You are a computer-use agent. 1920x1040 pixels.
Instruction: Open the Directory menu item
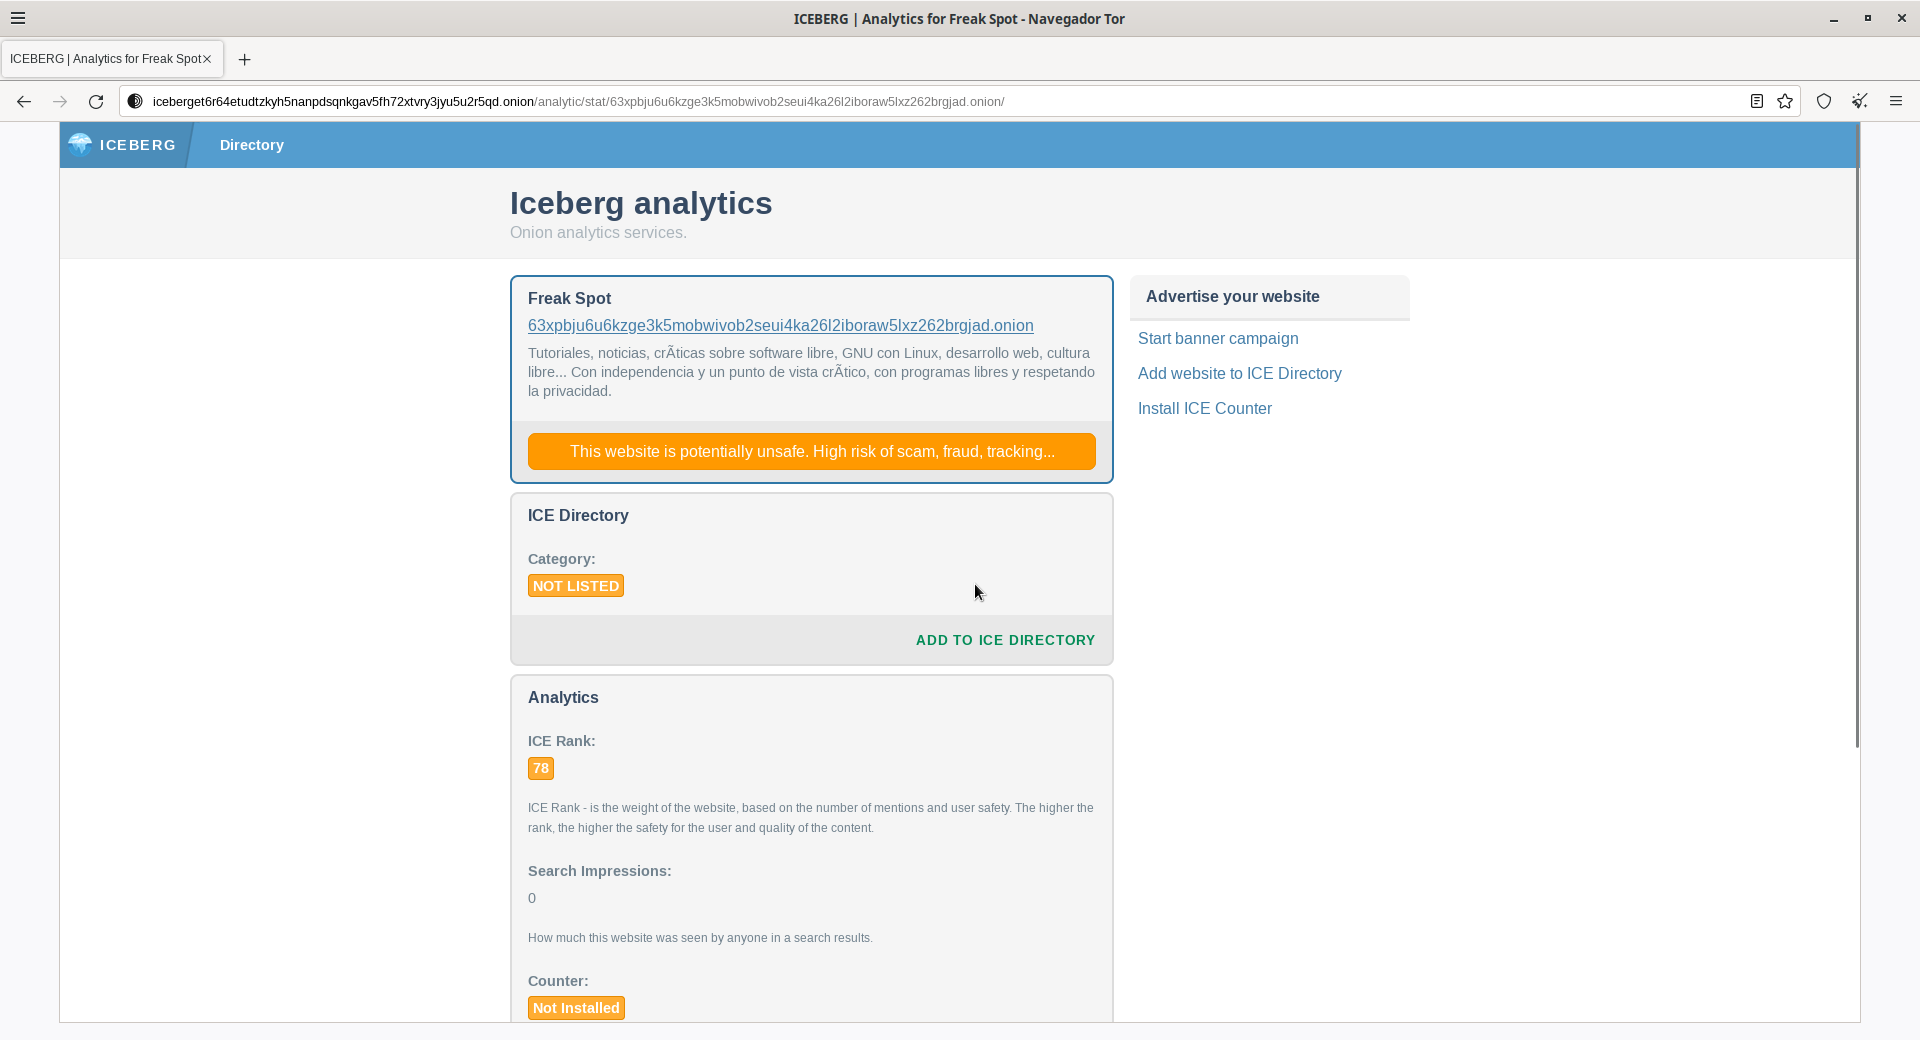(252, 145)
